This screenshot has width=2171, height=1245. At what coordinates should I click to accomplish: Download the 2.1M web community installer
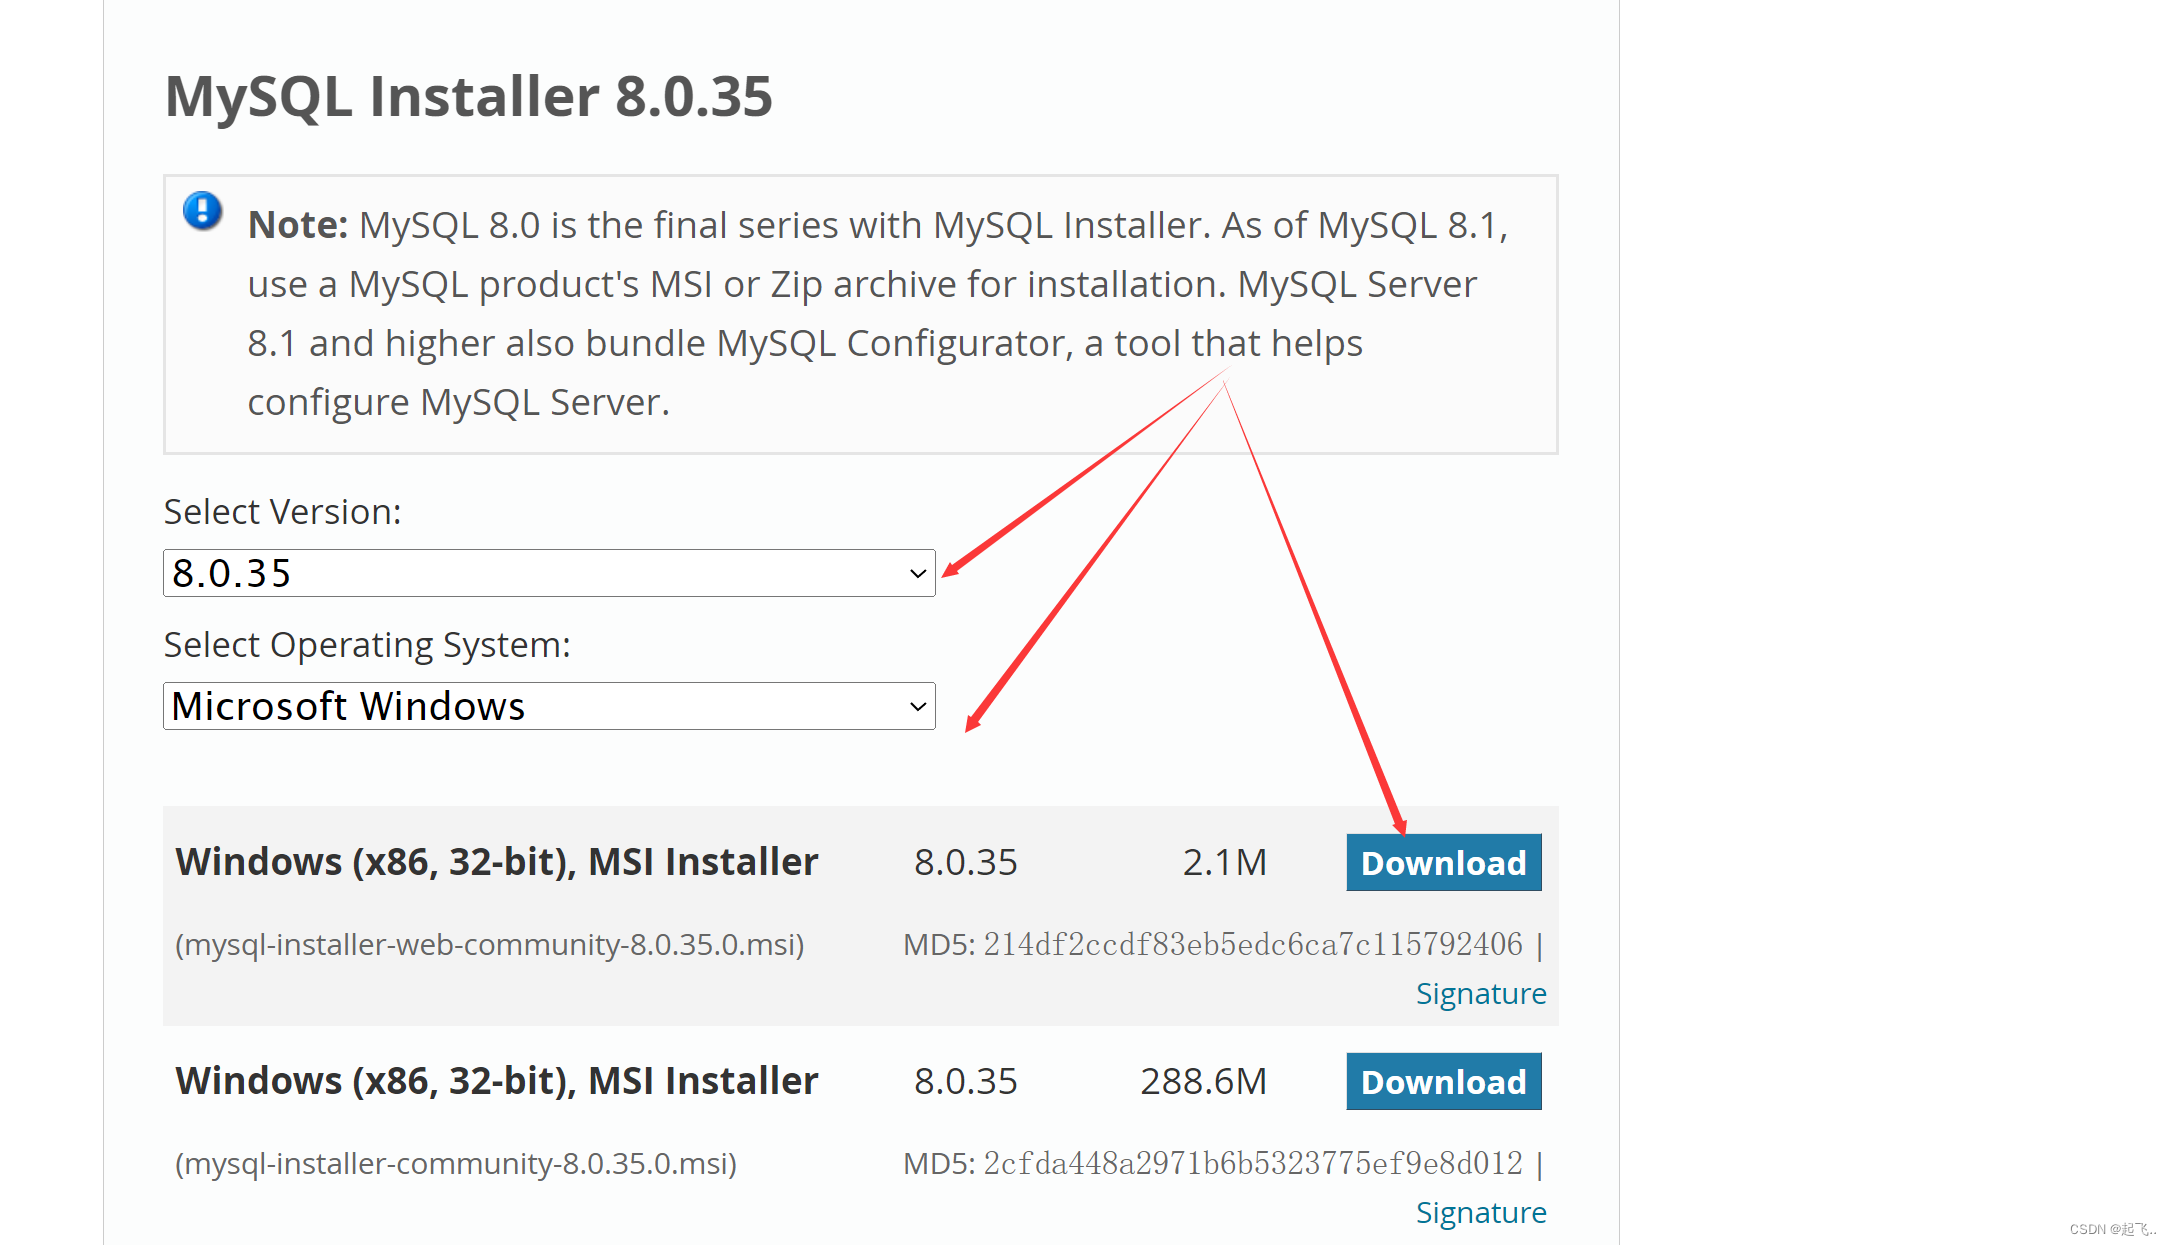[x=1443, y=862]
